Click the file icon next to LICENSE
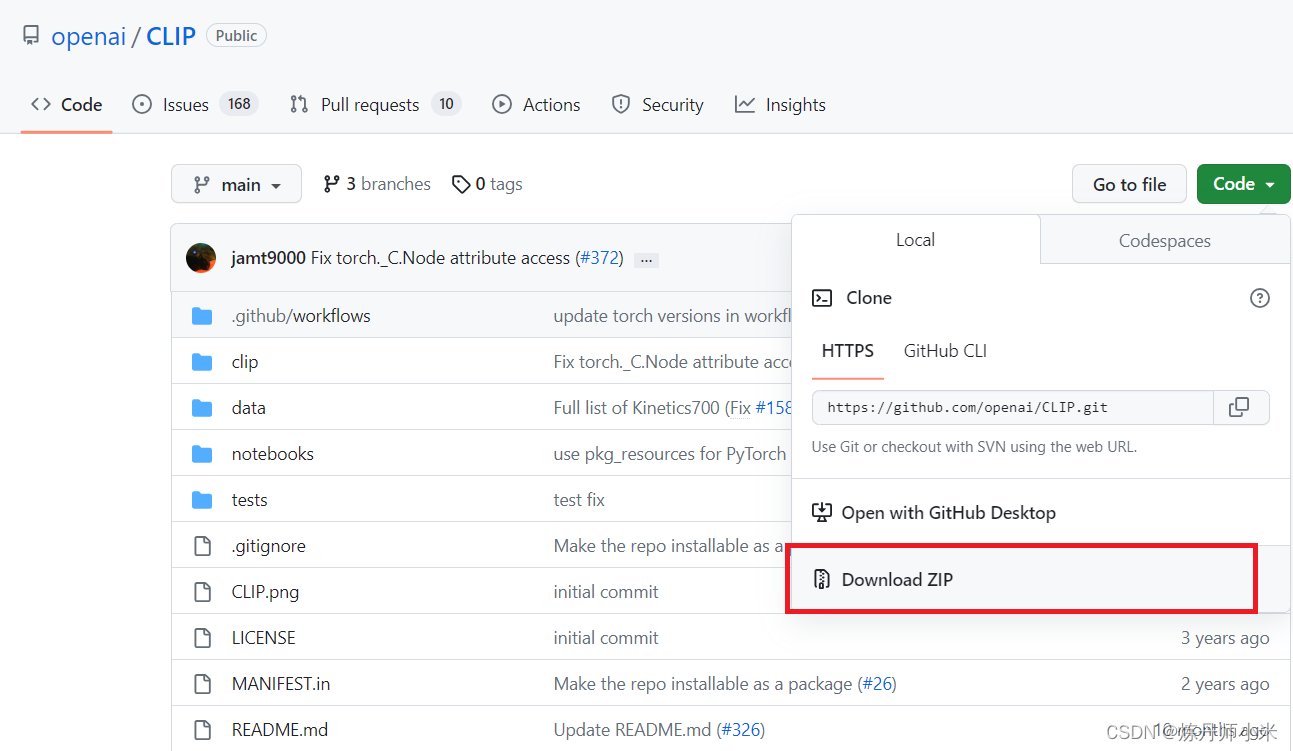This screenshot has width=1293, height=751. click(x=202, y=638)
